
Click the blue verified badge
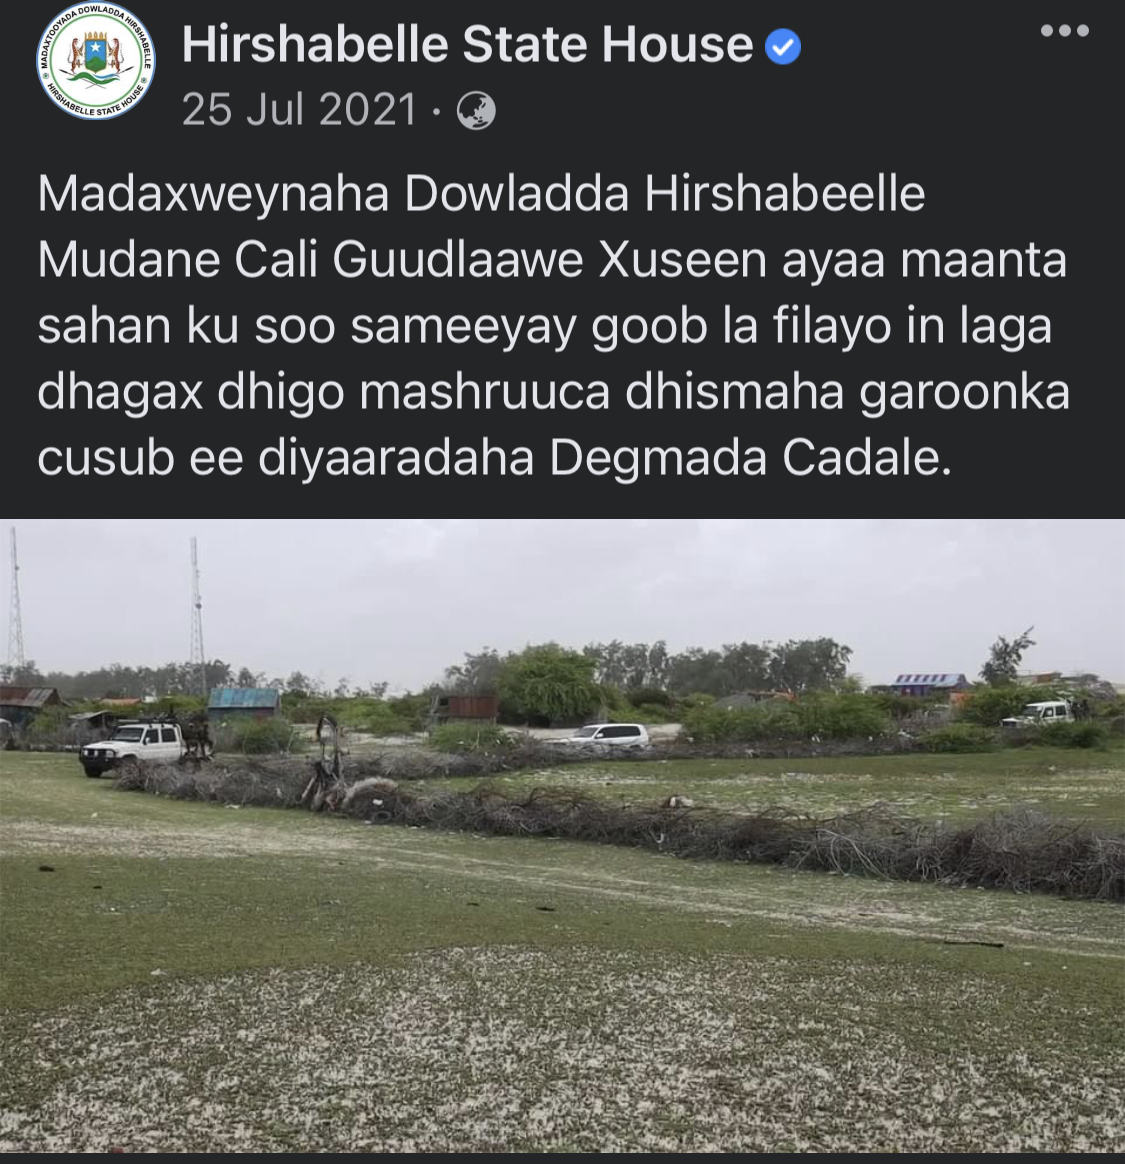coord(783,47)
